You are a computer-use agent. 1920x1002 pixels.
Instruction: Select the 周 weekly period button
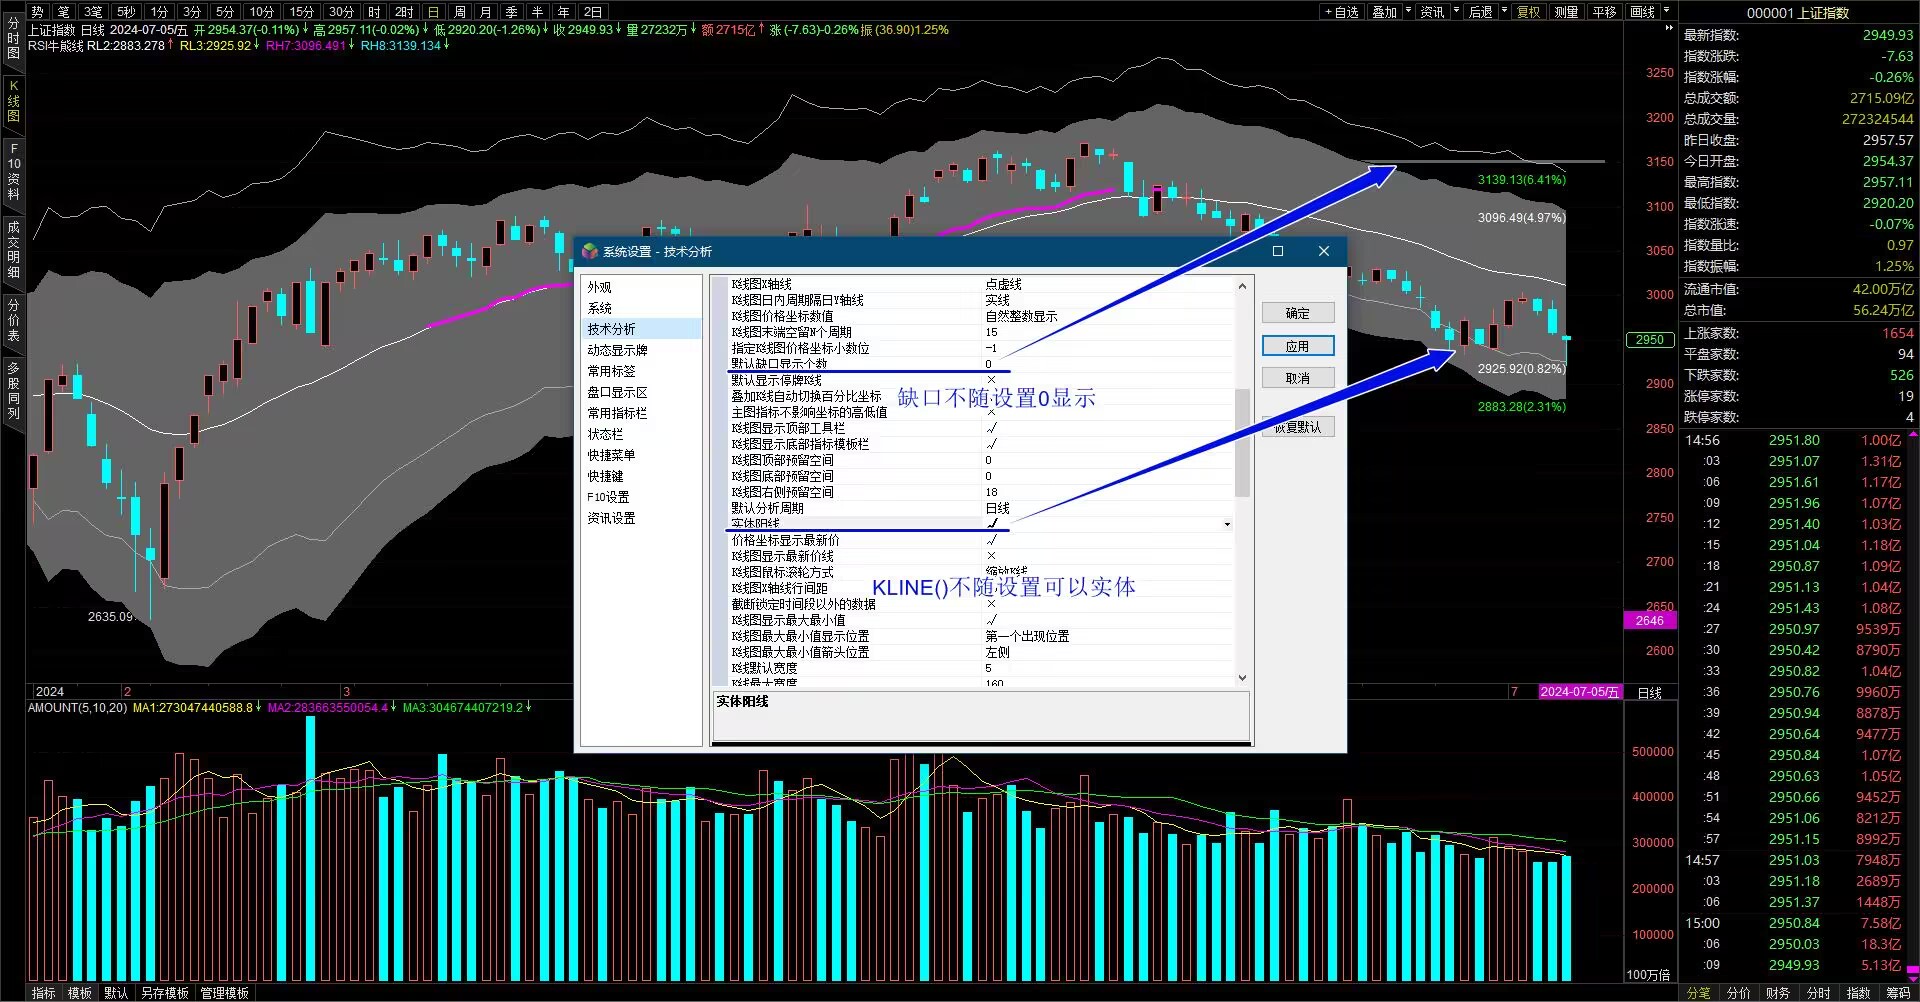[x=460, y=12]
